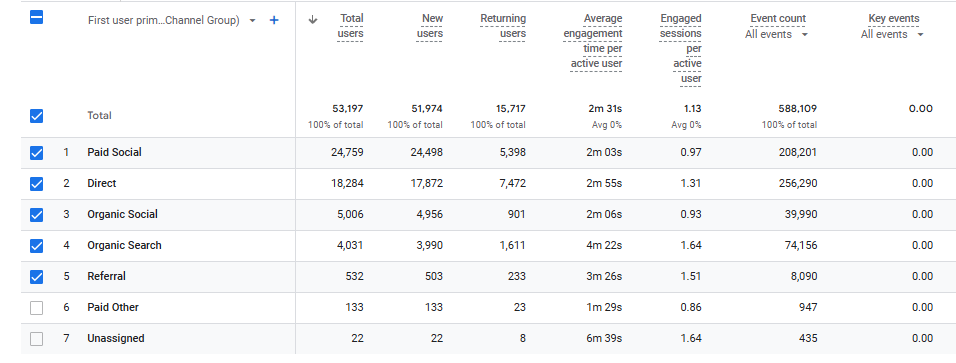
Task: Click total average engagement time 2m 31s
Action: click(x=606, y=109)
